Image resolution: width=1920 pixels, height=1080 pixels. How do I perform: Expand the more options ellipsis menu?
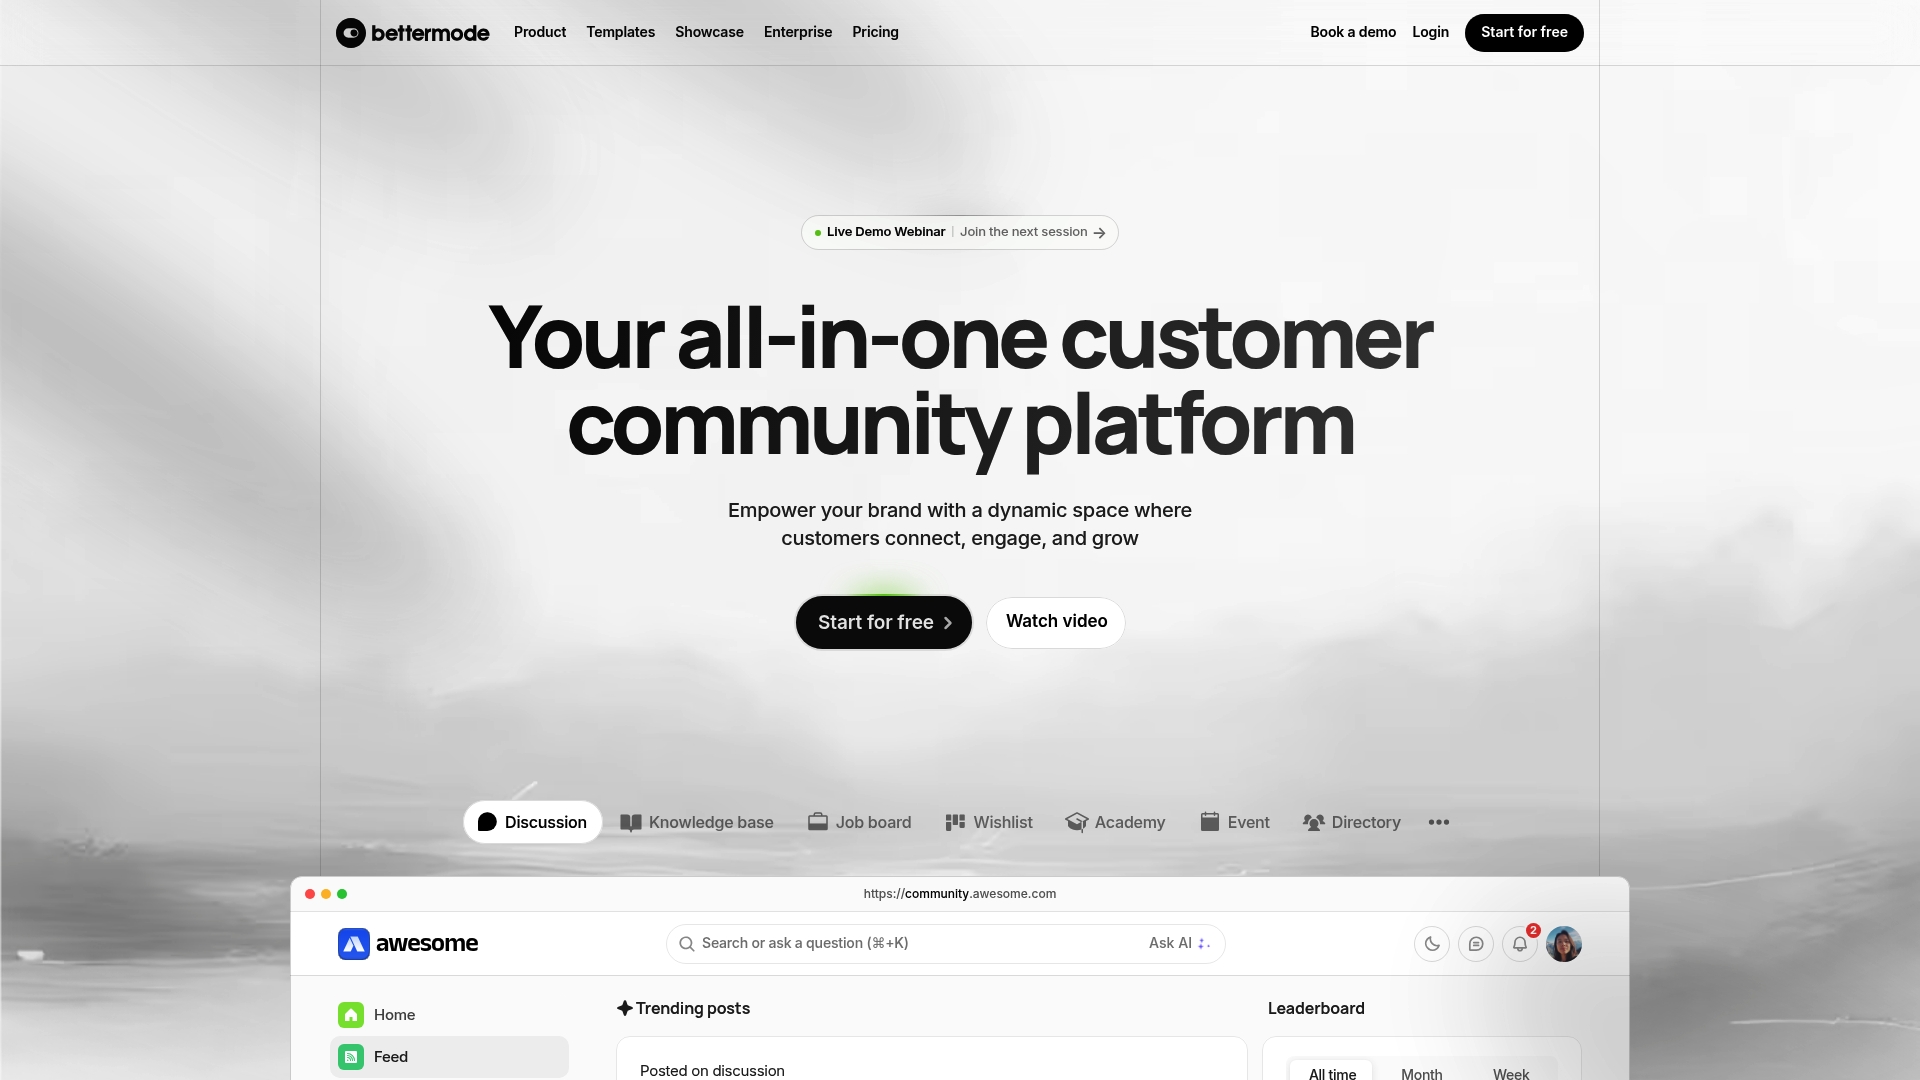click(x=1439, y=822)
